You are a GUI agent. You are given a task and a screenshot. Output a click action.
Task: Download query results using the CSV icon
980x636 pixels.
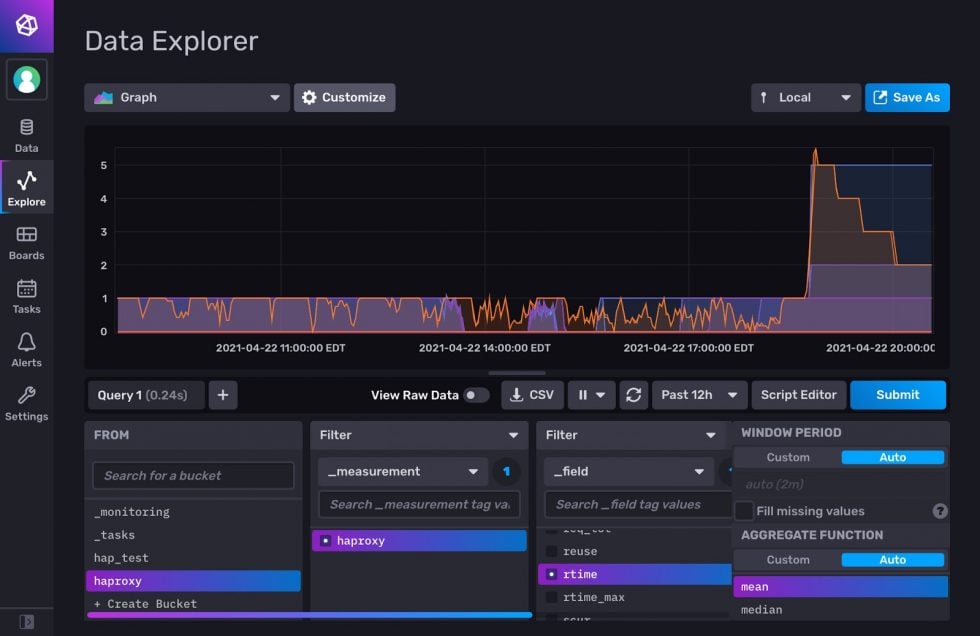[531, 395]
